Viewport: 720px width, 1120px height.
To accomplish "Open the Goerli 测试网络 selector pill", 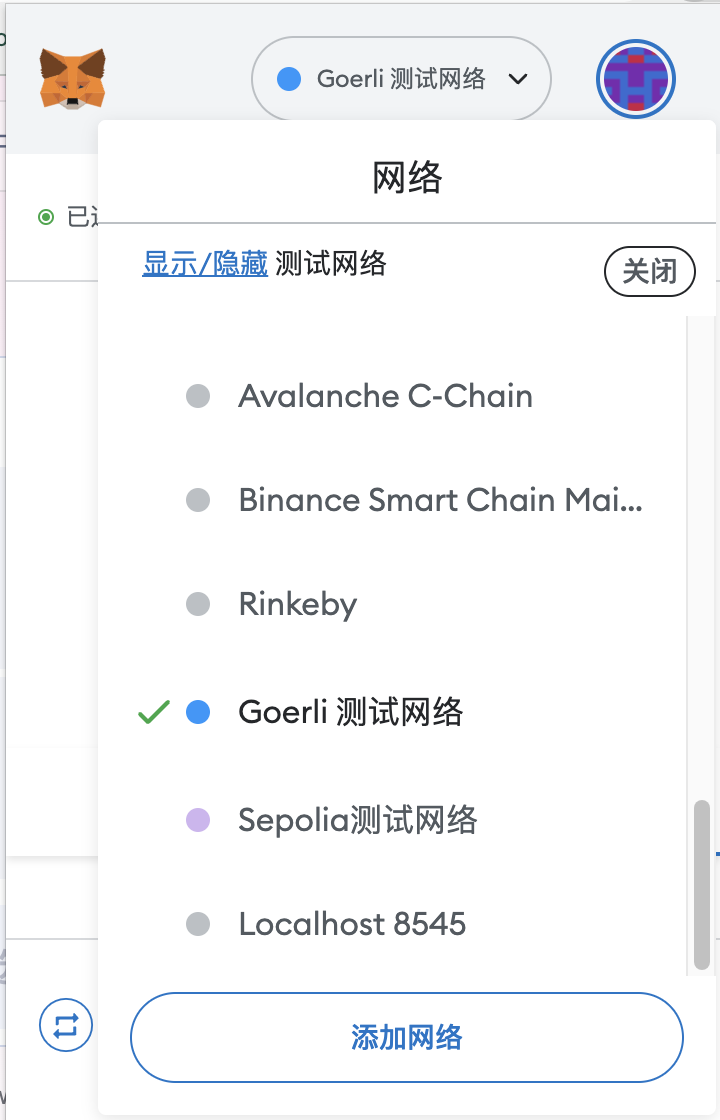I will click(x=401, y=79).
